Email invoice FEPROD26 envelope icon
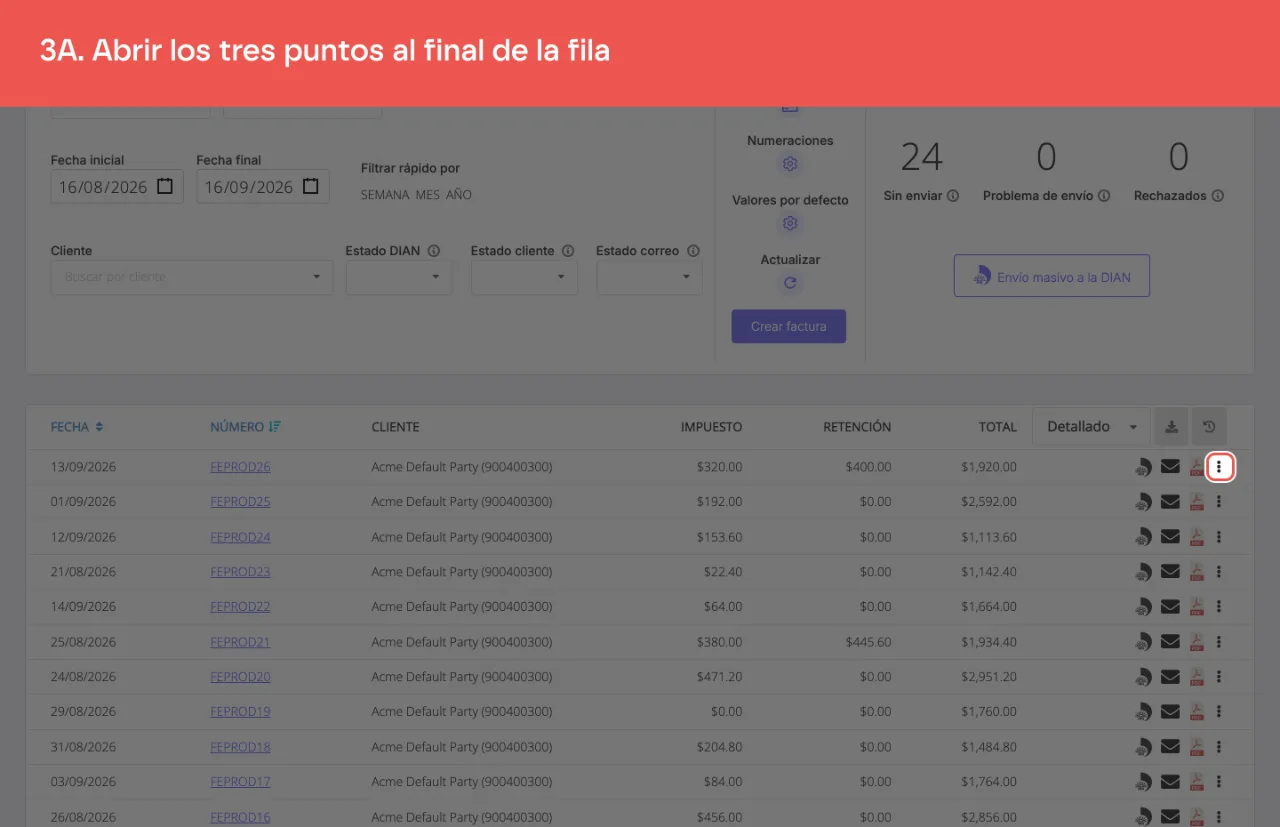This screenshot has height=827, width=1280. click(x=1170, y=467)
